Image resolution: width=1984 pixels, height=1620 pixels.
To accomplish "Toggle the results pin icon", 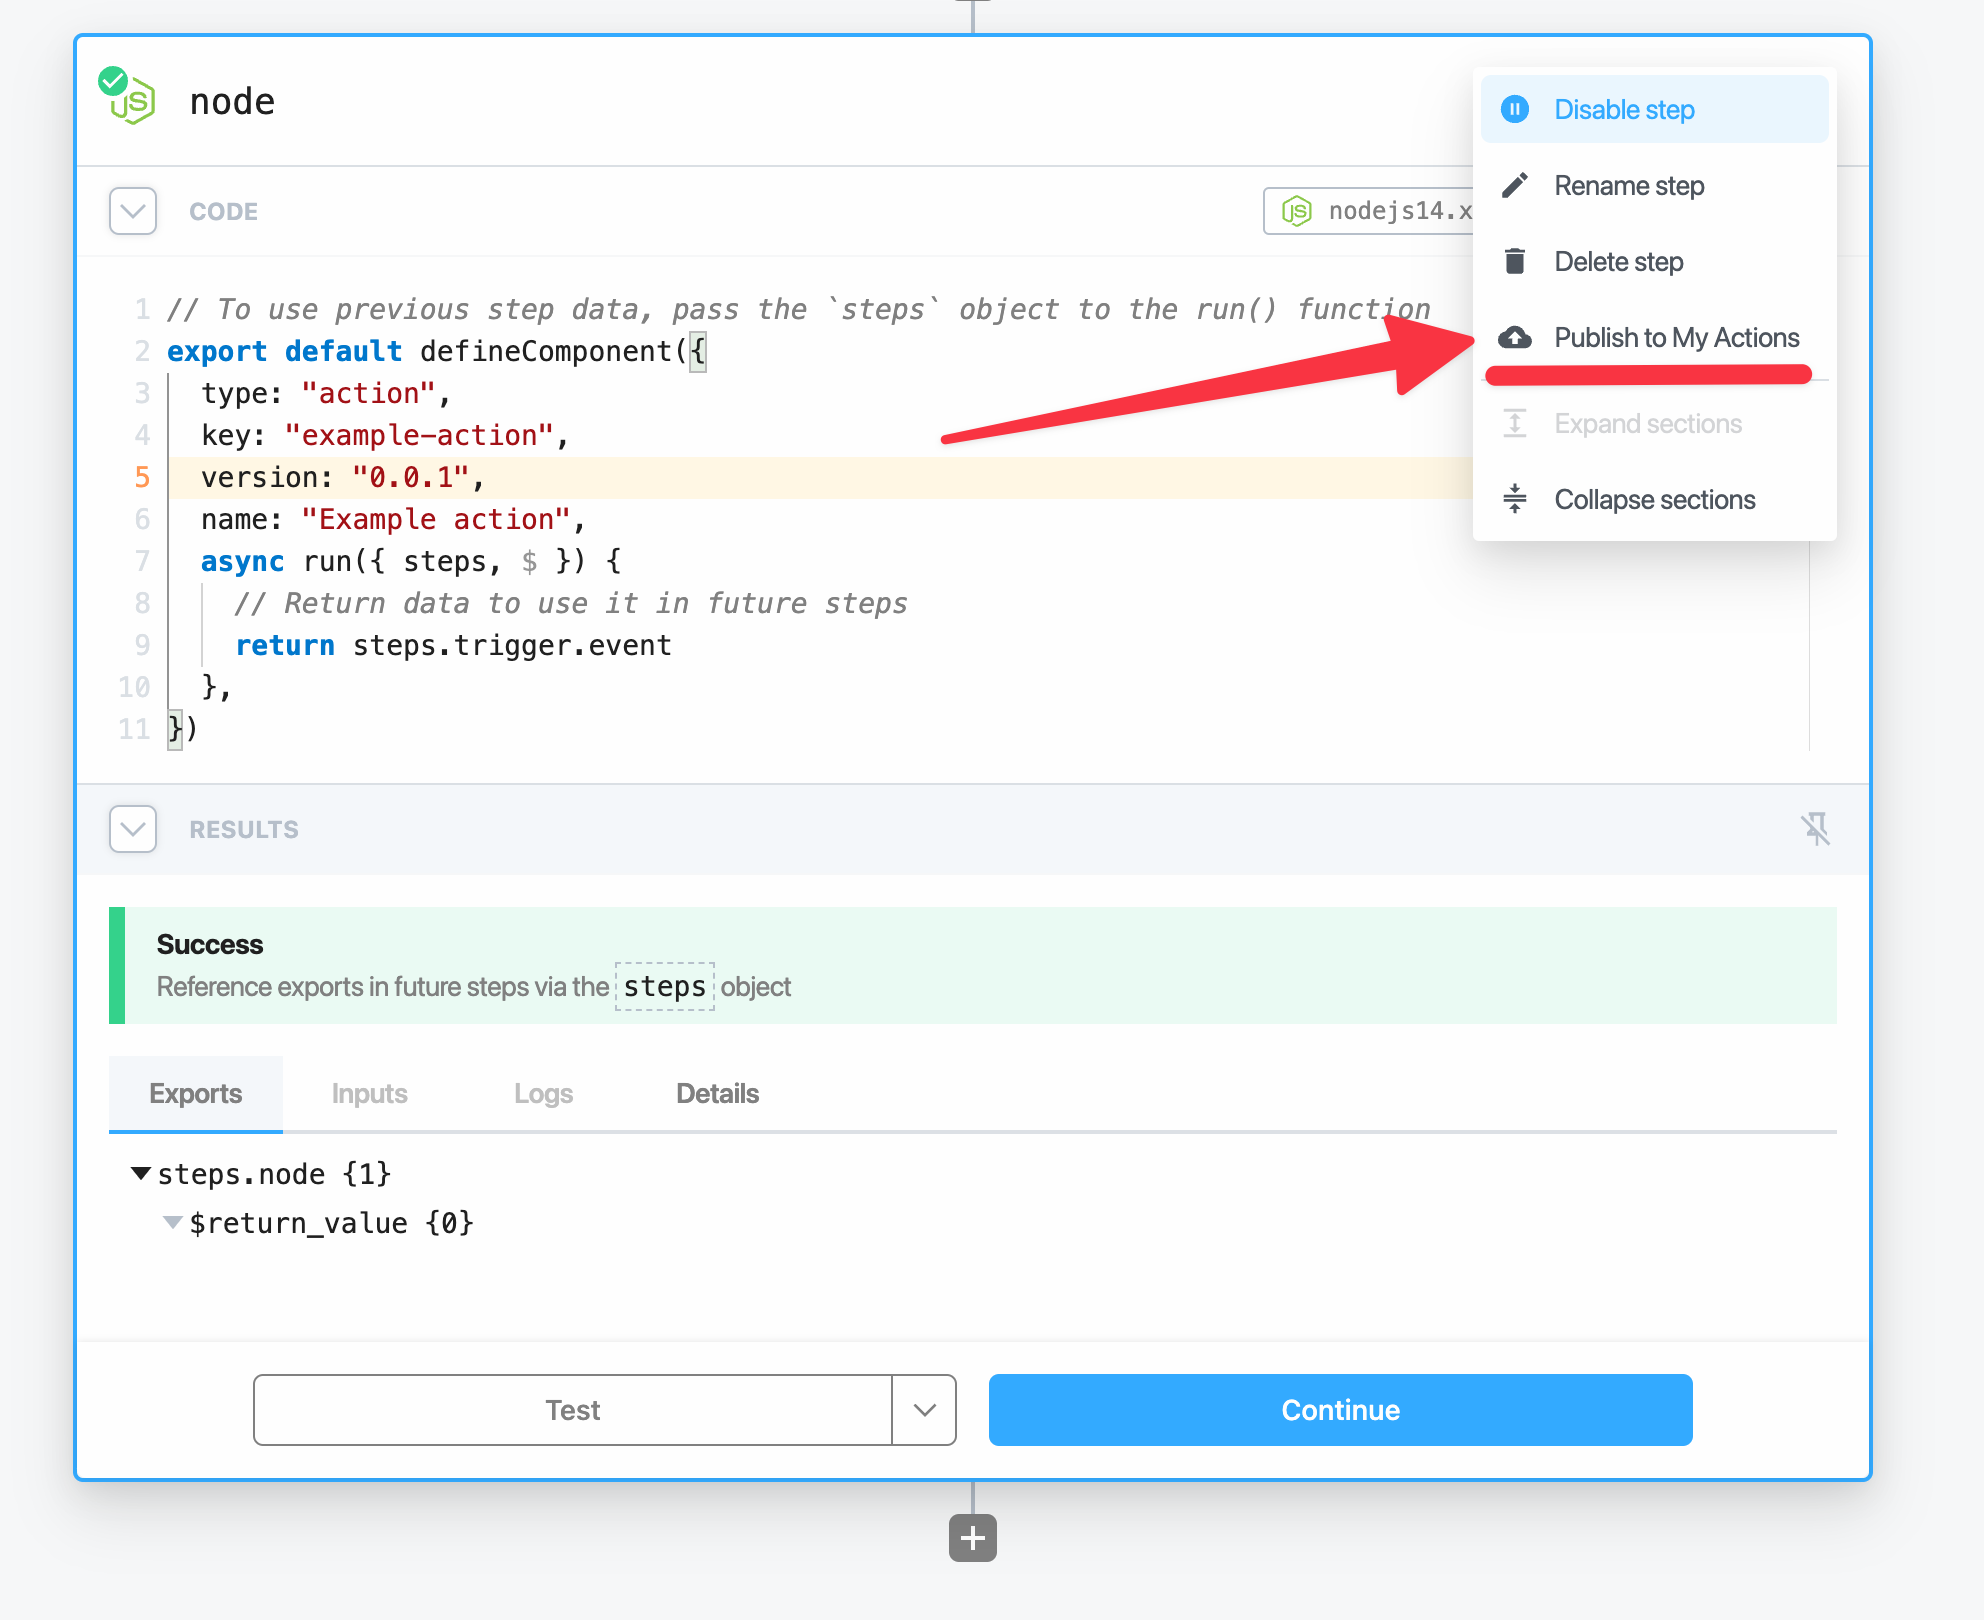I will [x=1816, y=828].
